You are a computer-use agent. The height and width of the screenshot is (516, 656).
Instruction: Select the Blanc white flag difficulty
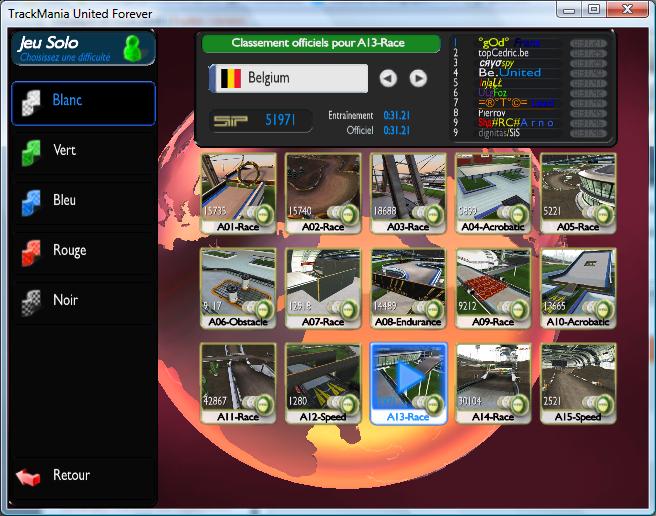point(83,102)
